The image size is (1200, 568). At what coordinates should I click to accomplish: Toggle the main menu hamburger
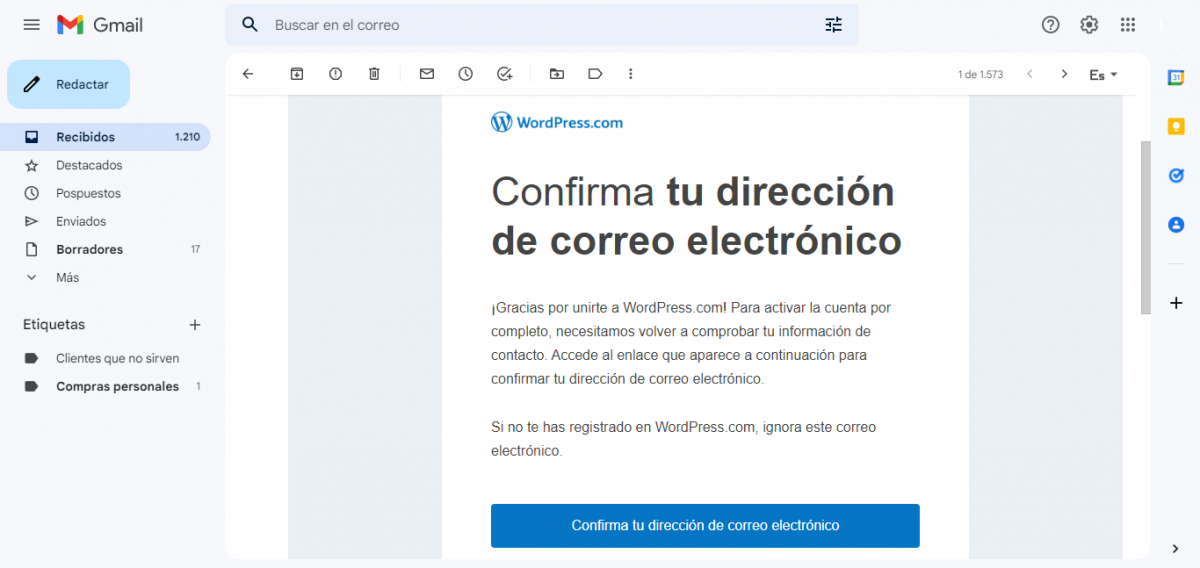click(x=32, y=25)
